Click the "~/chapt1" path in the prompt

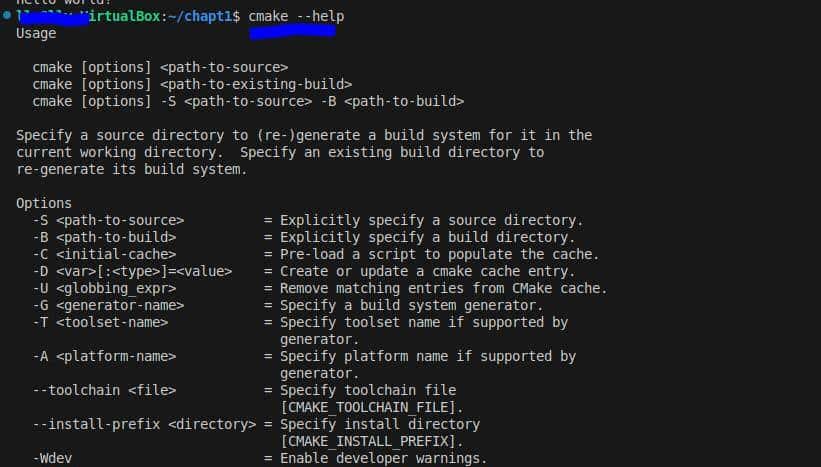coord(205,17)
